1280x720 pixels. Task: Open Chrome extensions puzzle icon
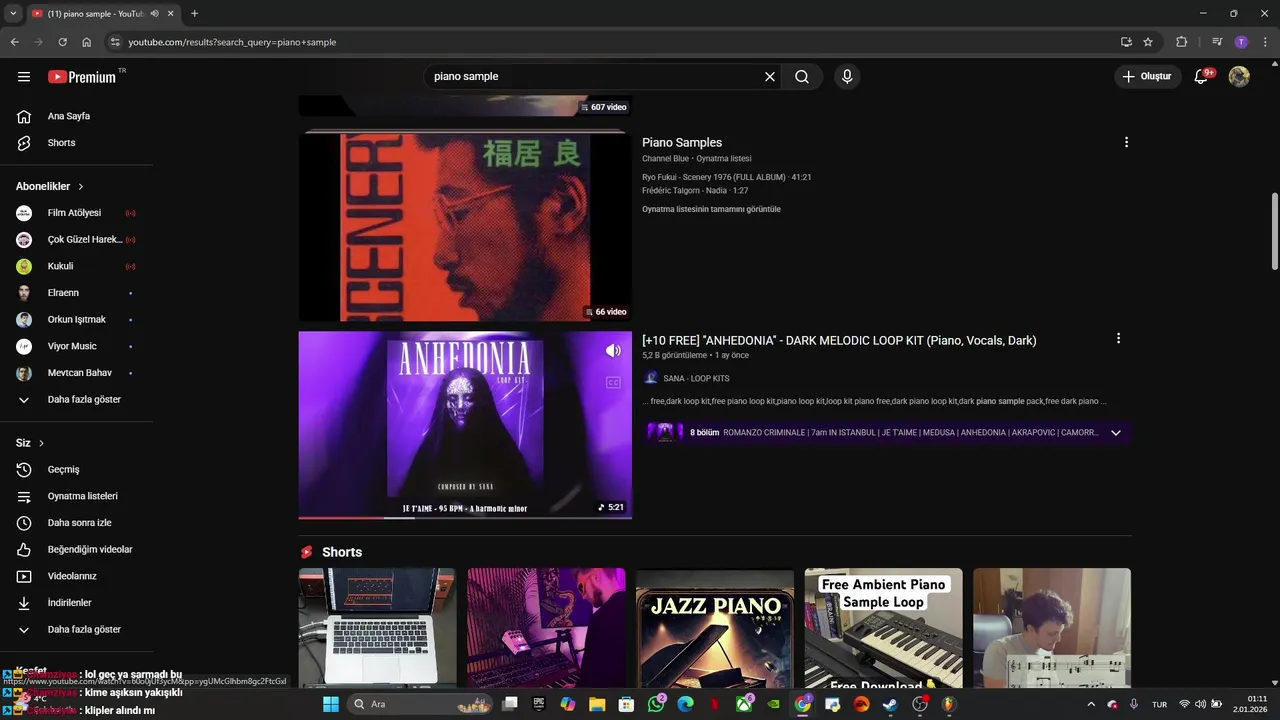(1181, 42)
